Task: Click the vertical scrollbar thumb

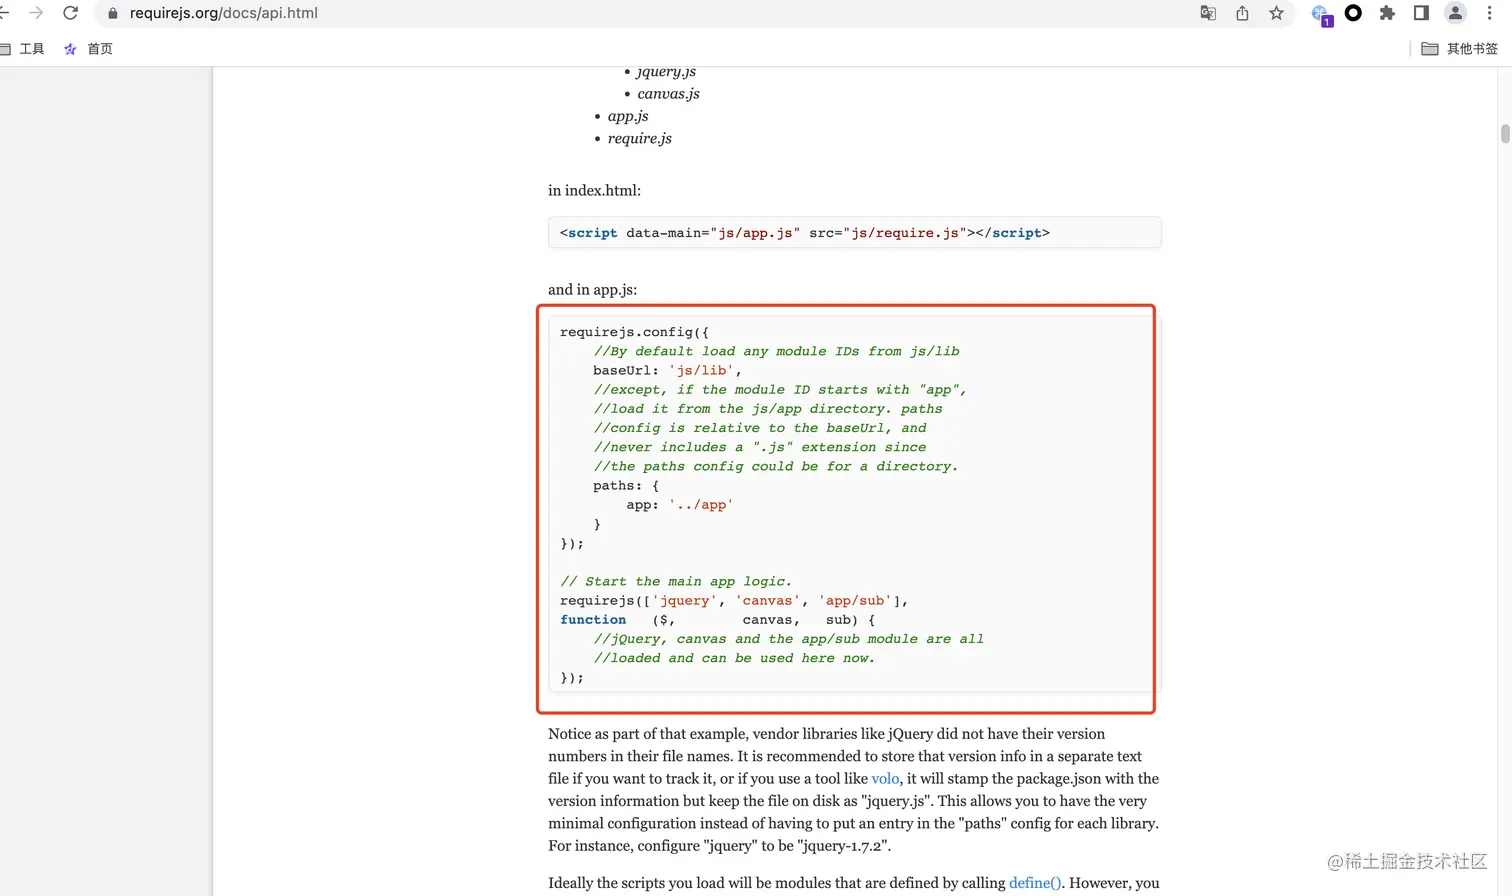Action: click(x=1505, y=134)
